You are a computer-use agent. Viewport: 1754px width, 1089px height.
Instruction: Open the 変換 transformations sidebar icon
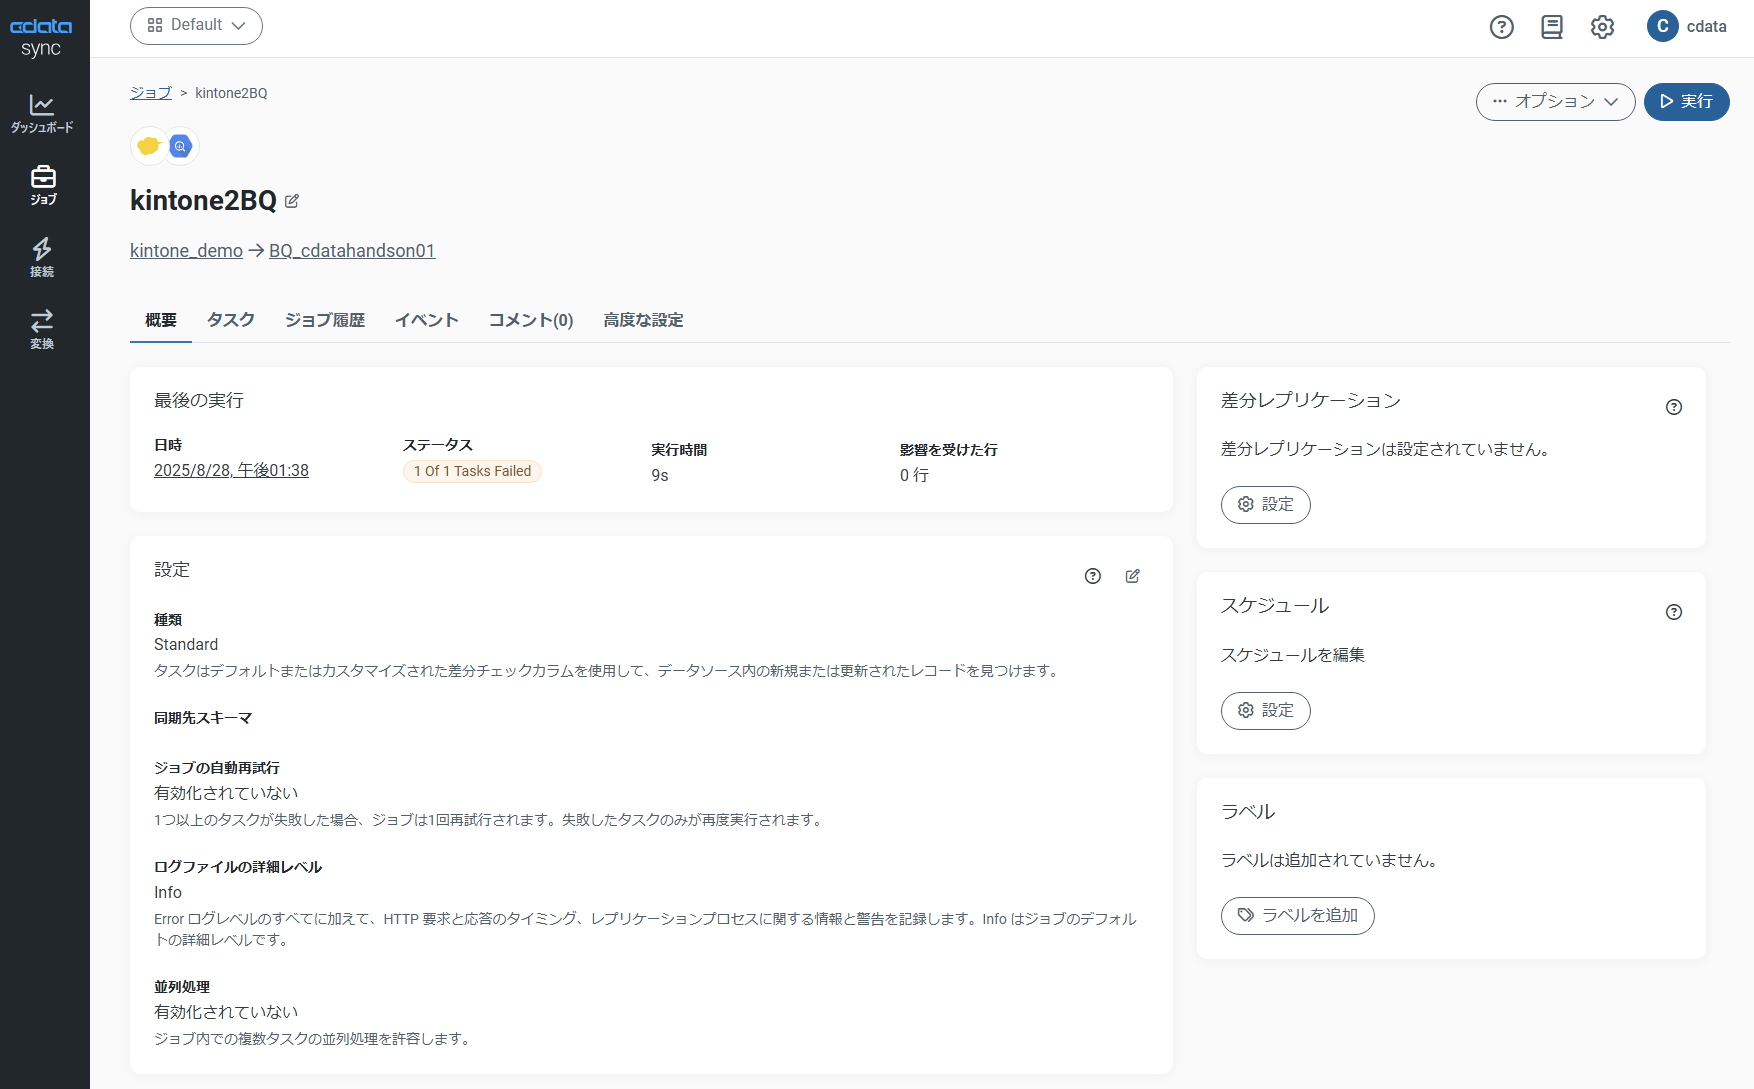tap(42, 329)
